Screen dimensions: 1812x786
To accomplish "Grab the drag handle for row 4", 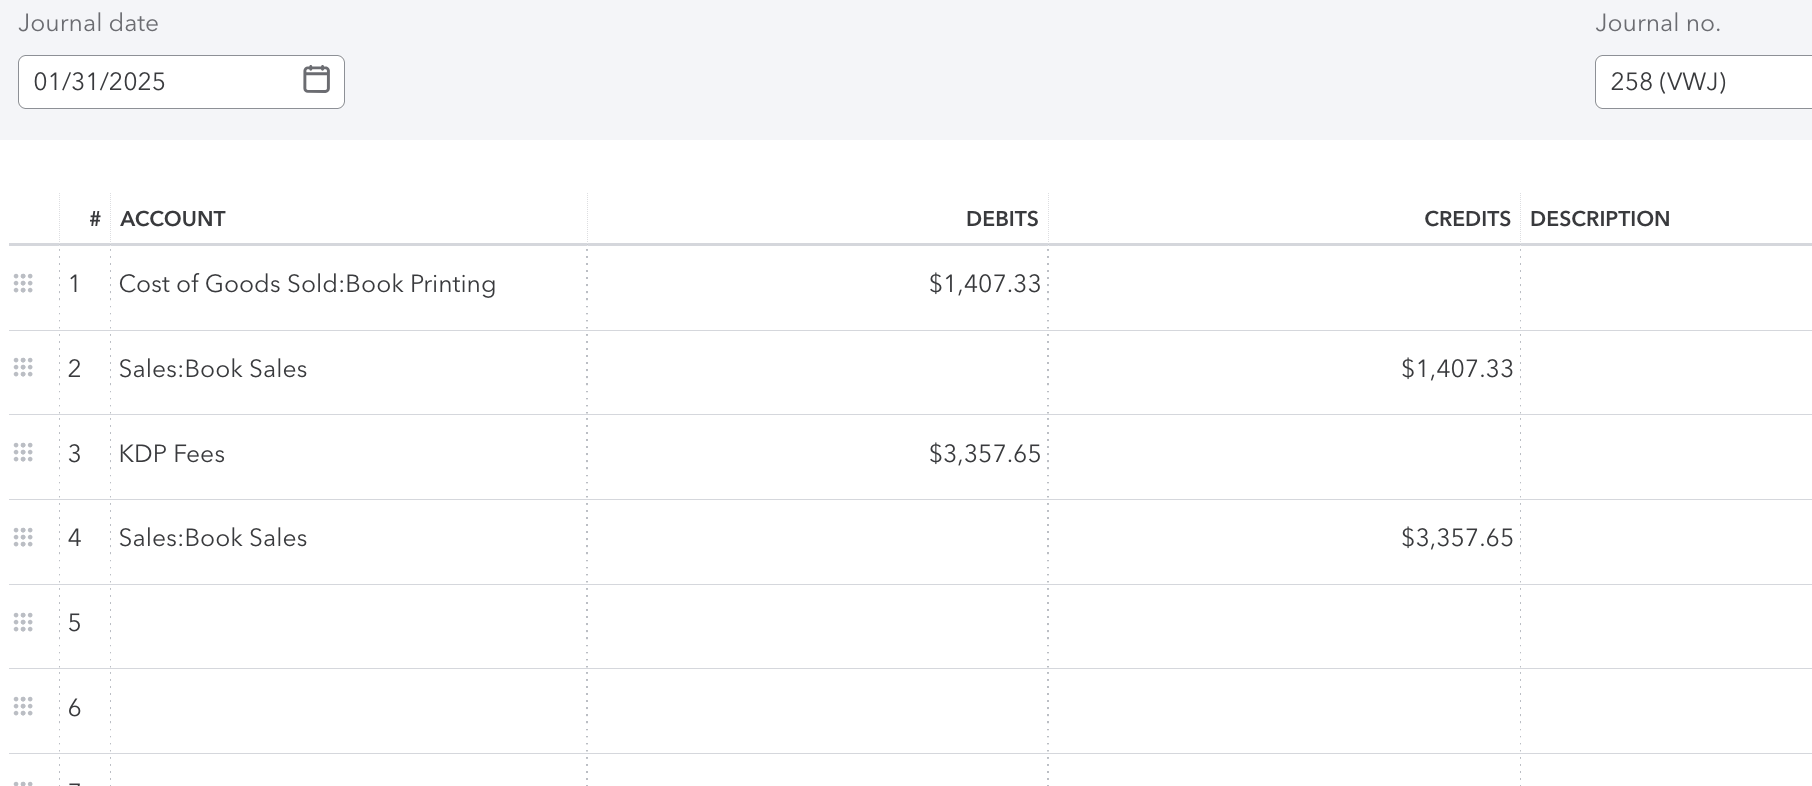I will 23,538.
